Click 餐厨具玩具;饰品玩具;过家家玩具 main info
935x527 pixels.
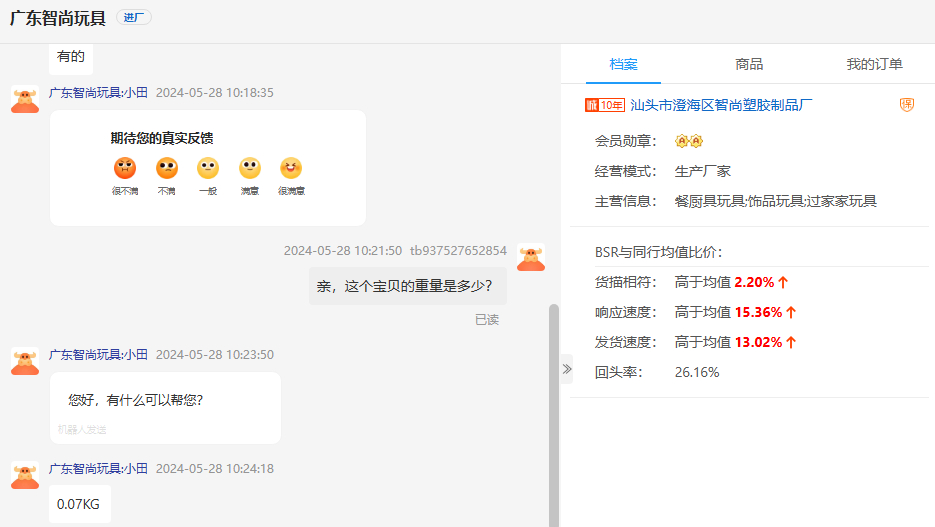tap(775, 201)
